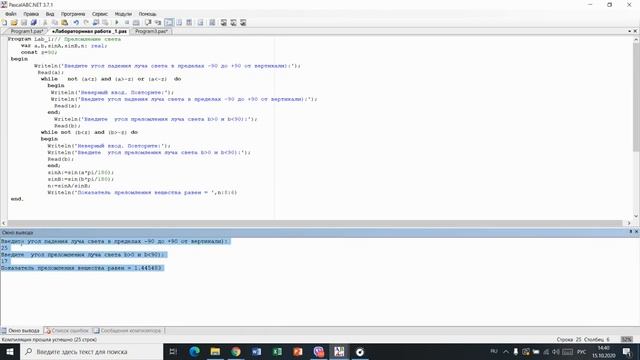Create a new file with toolbar icon
Image resolution: width=640 pixels, height=360 pixels.
(x=4, y=22)
